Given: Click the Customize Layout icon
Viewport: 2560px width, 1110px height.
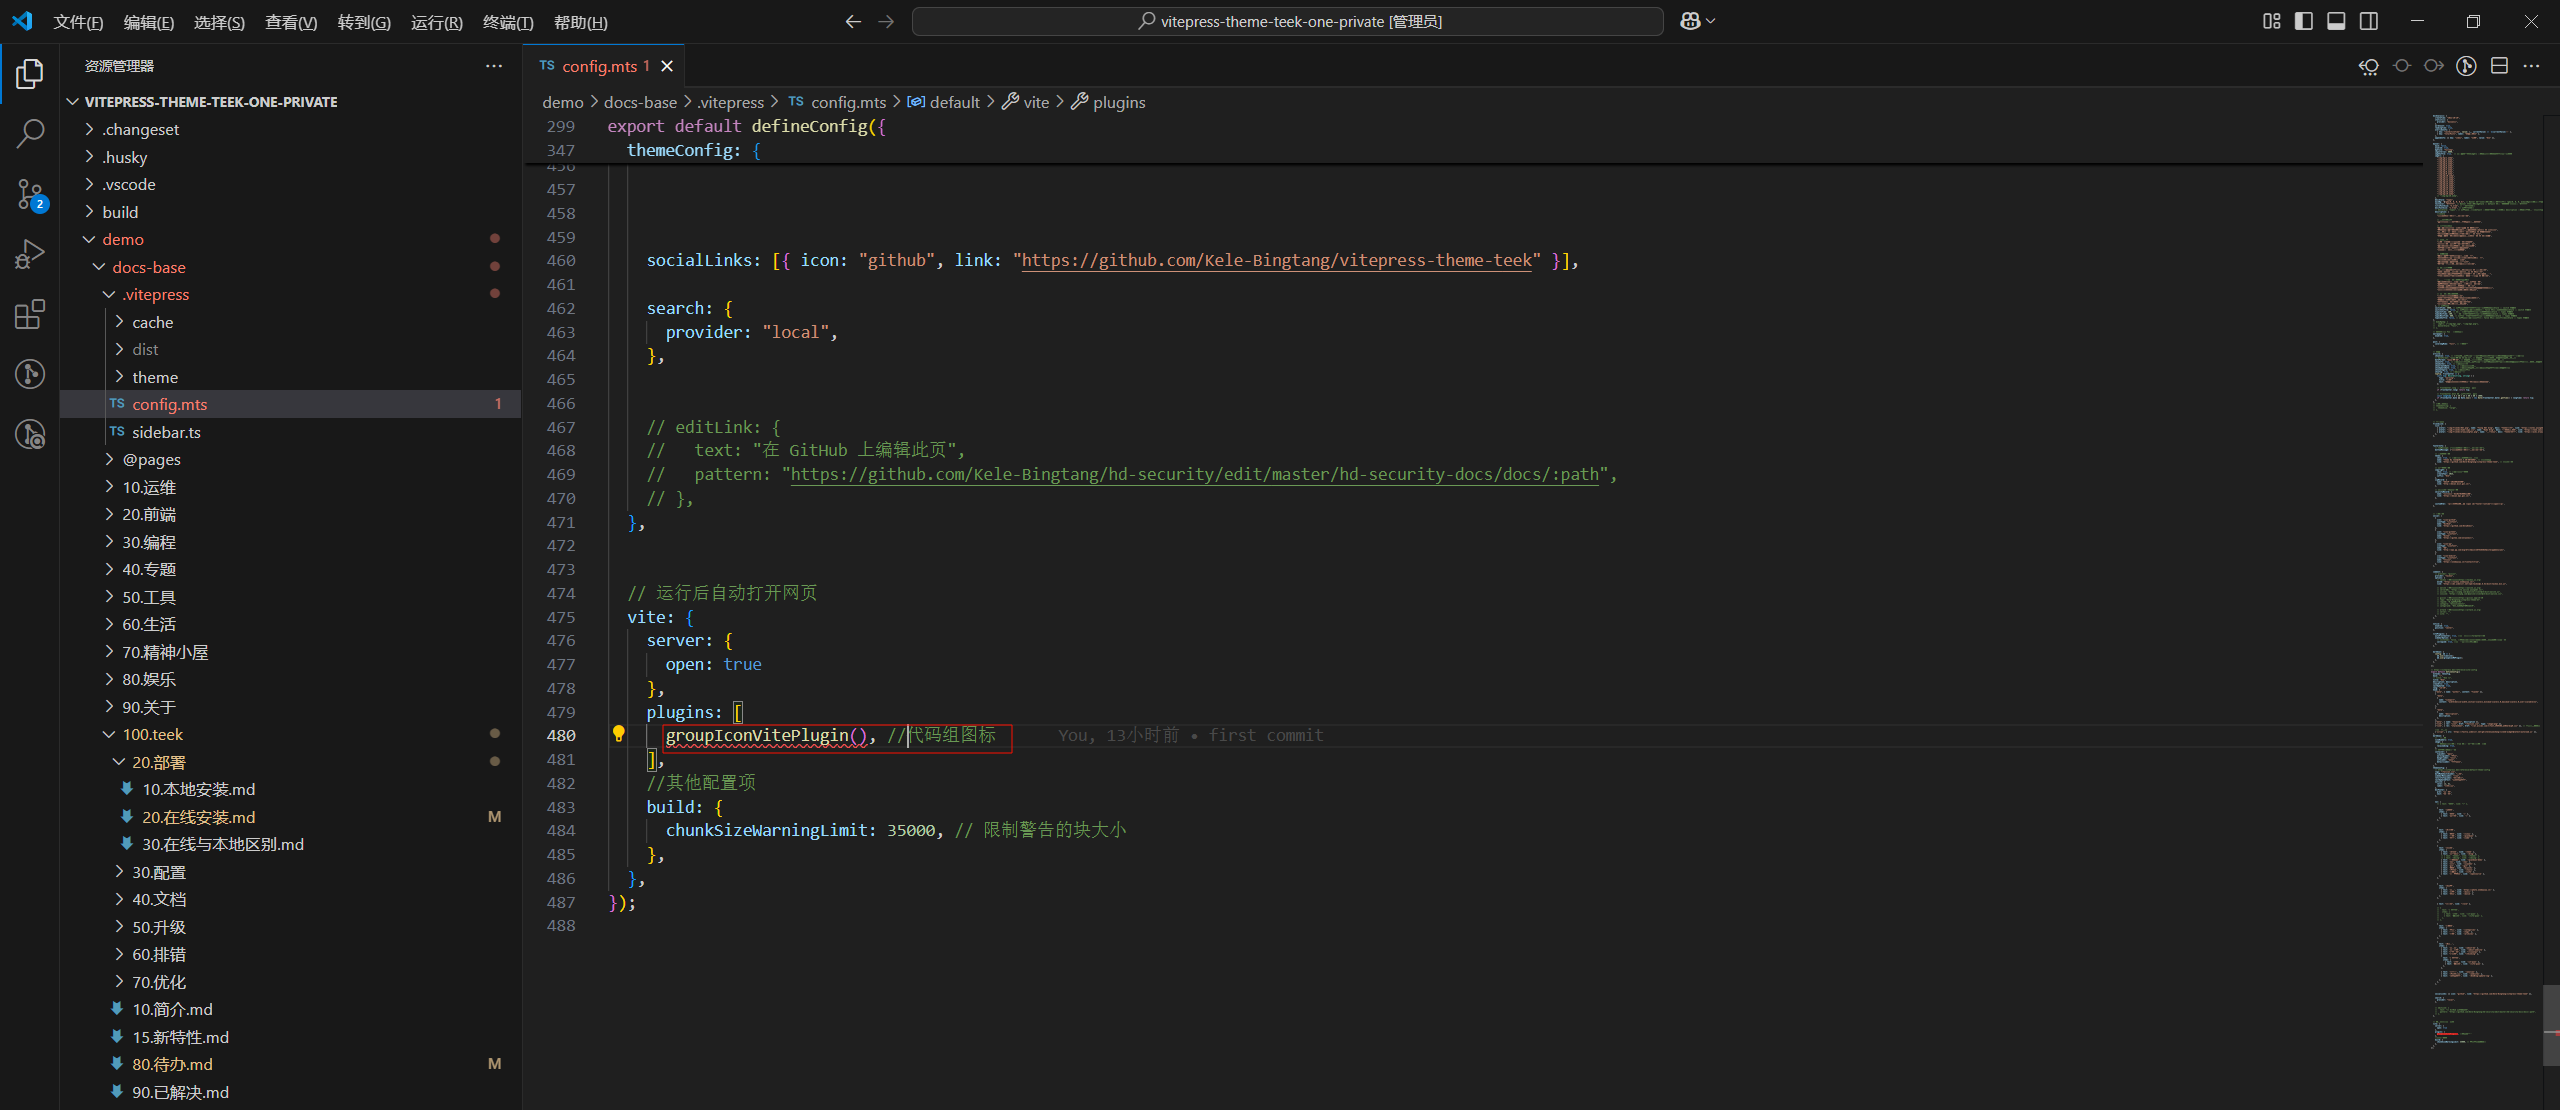Looking at the screenshot, I should click(x=2272, y=21).
